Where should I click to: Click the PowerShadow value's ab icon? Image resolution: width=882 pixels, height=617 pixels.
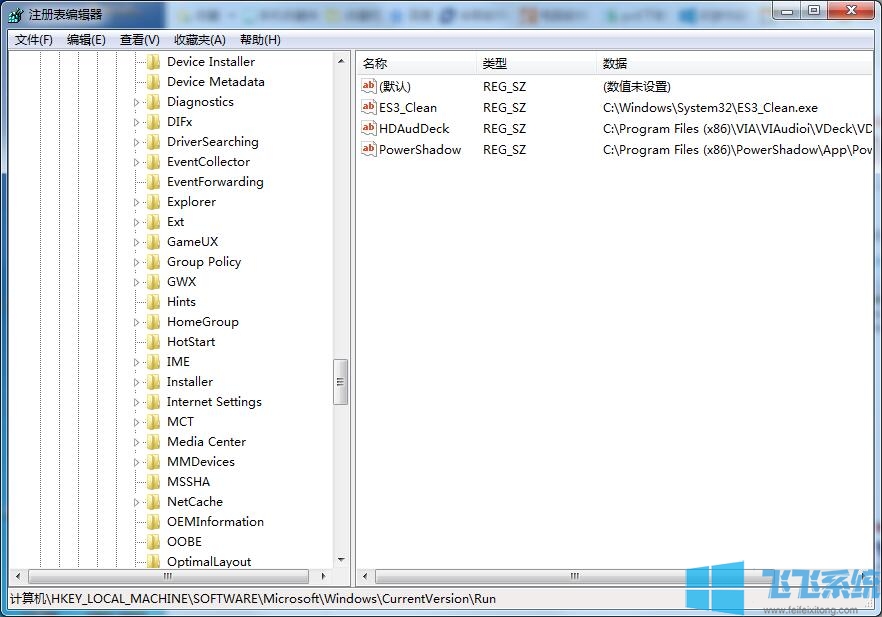(x=368, y=149)
